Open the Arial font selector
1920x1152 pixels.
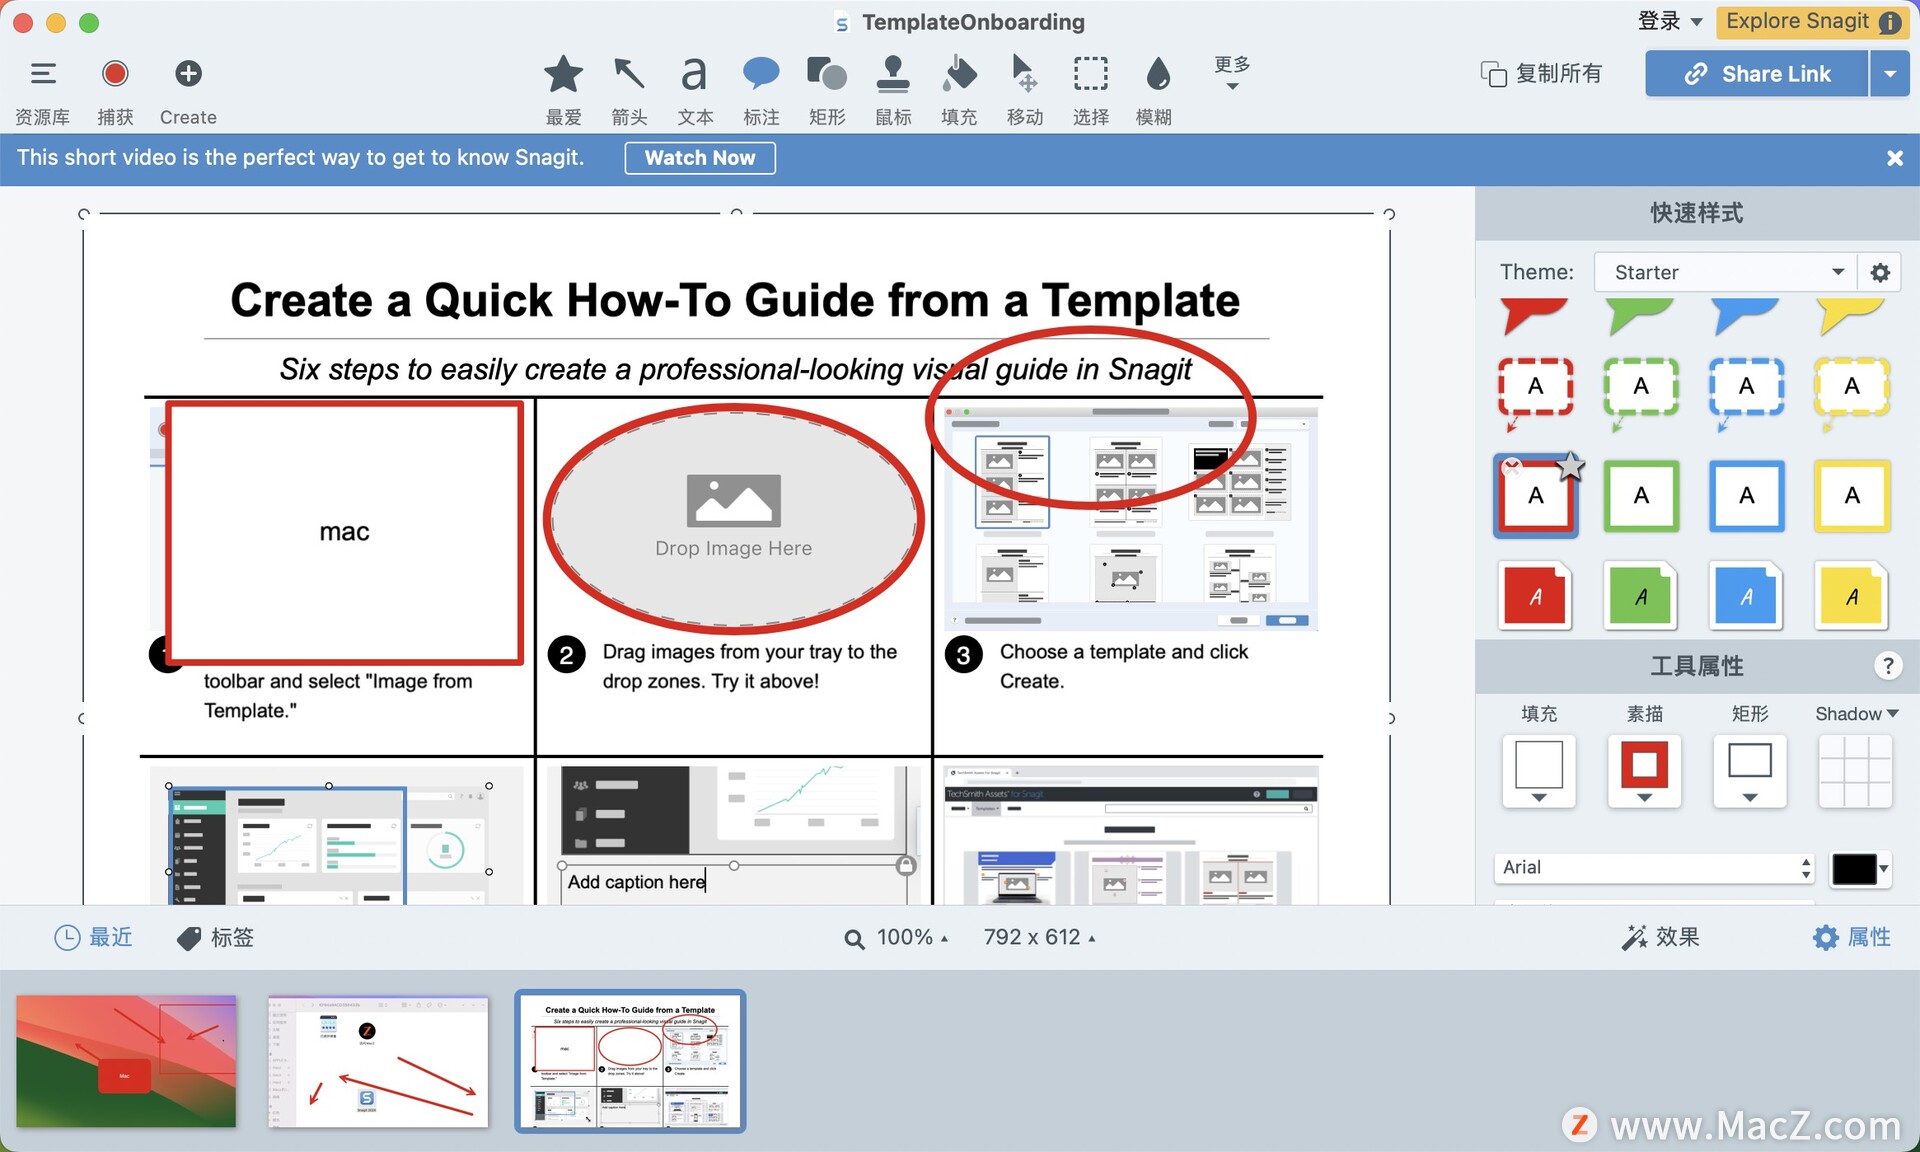(1654, 868)
